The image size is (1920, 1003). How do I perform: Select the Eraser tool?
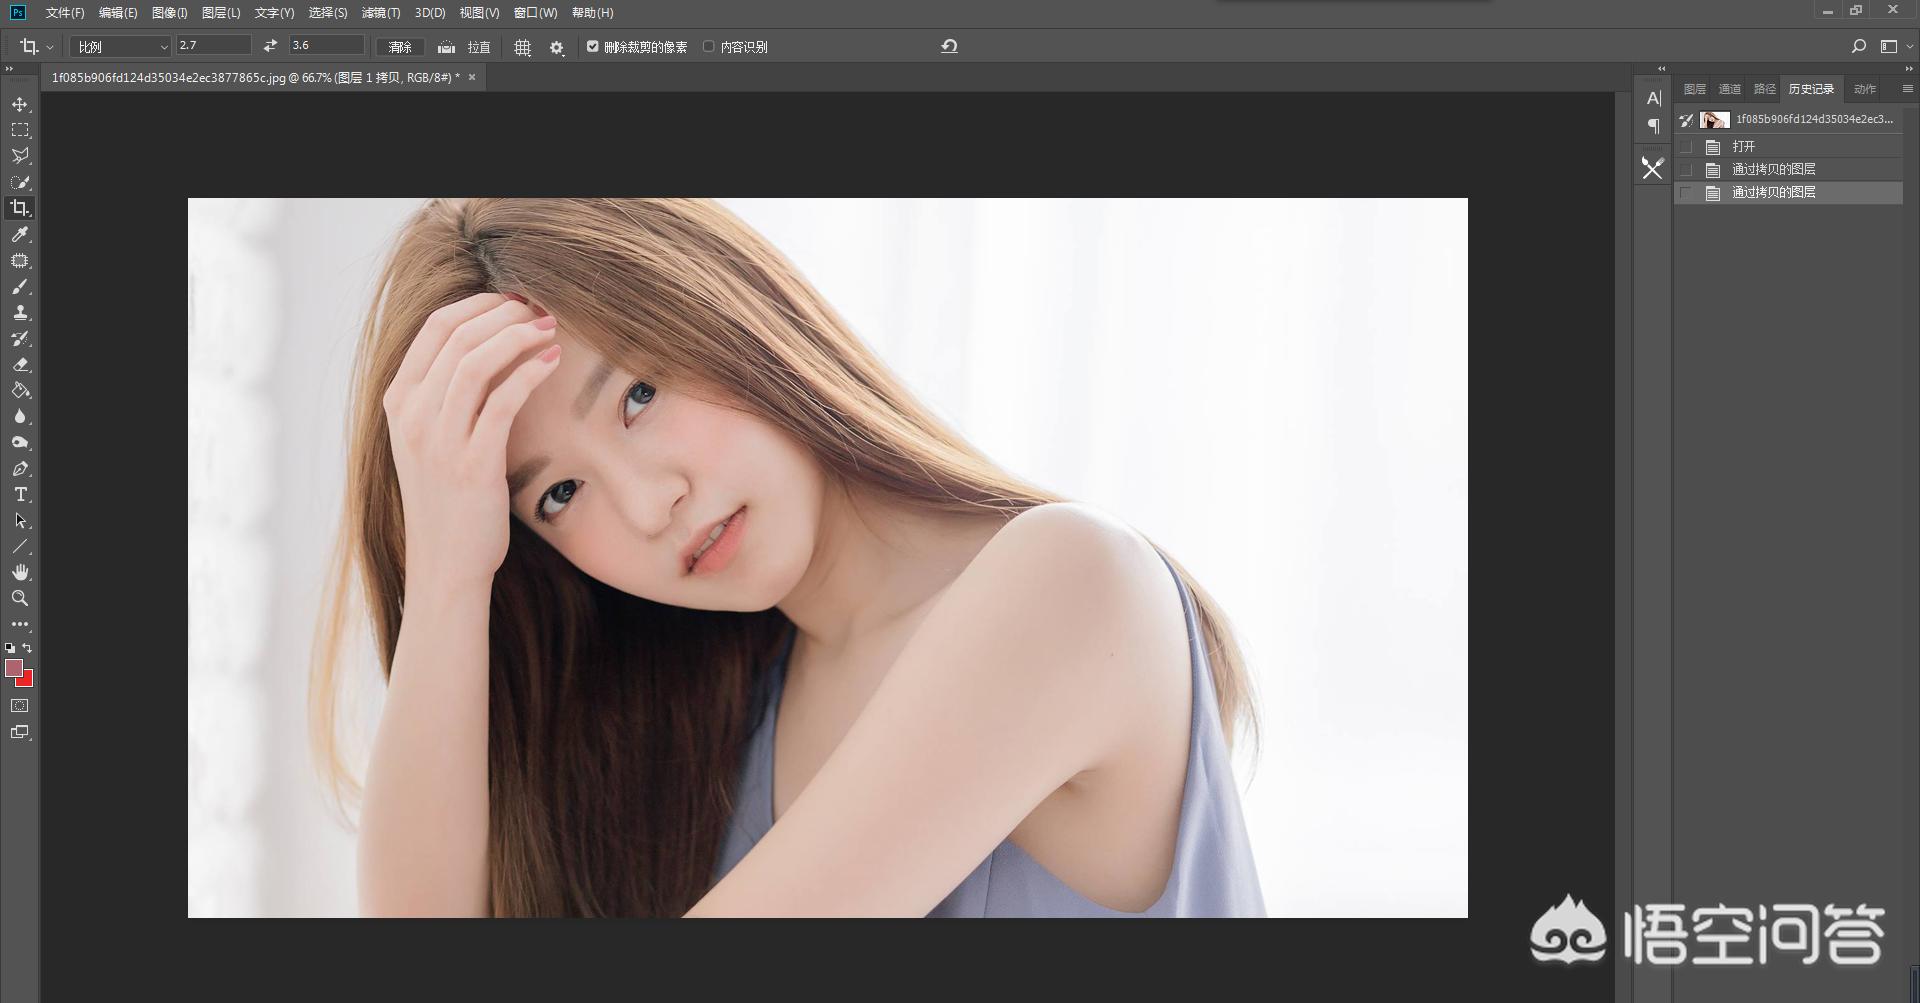pos(20,365)
